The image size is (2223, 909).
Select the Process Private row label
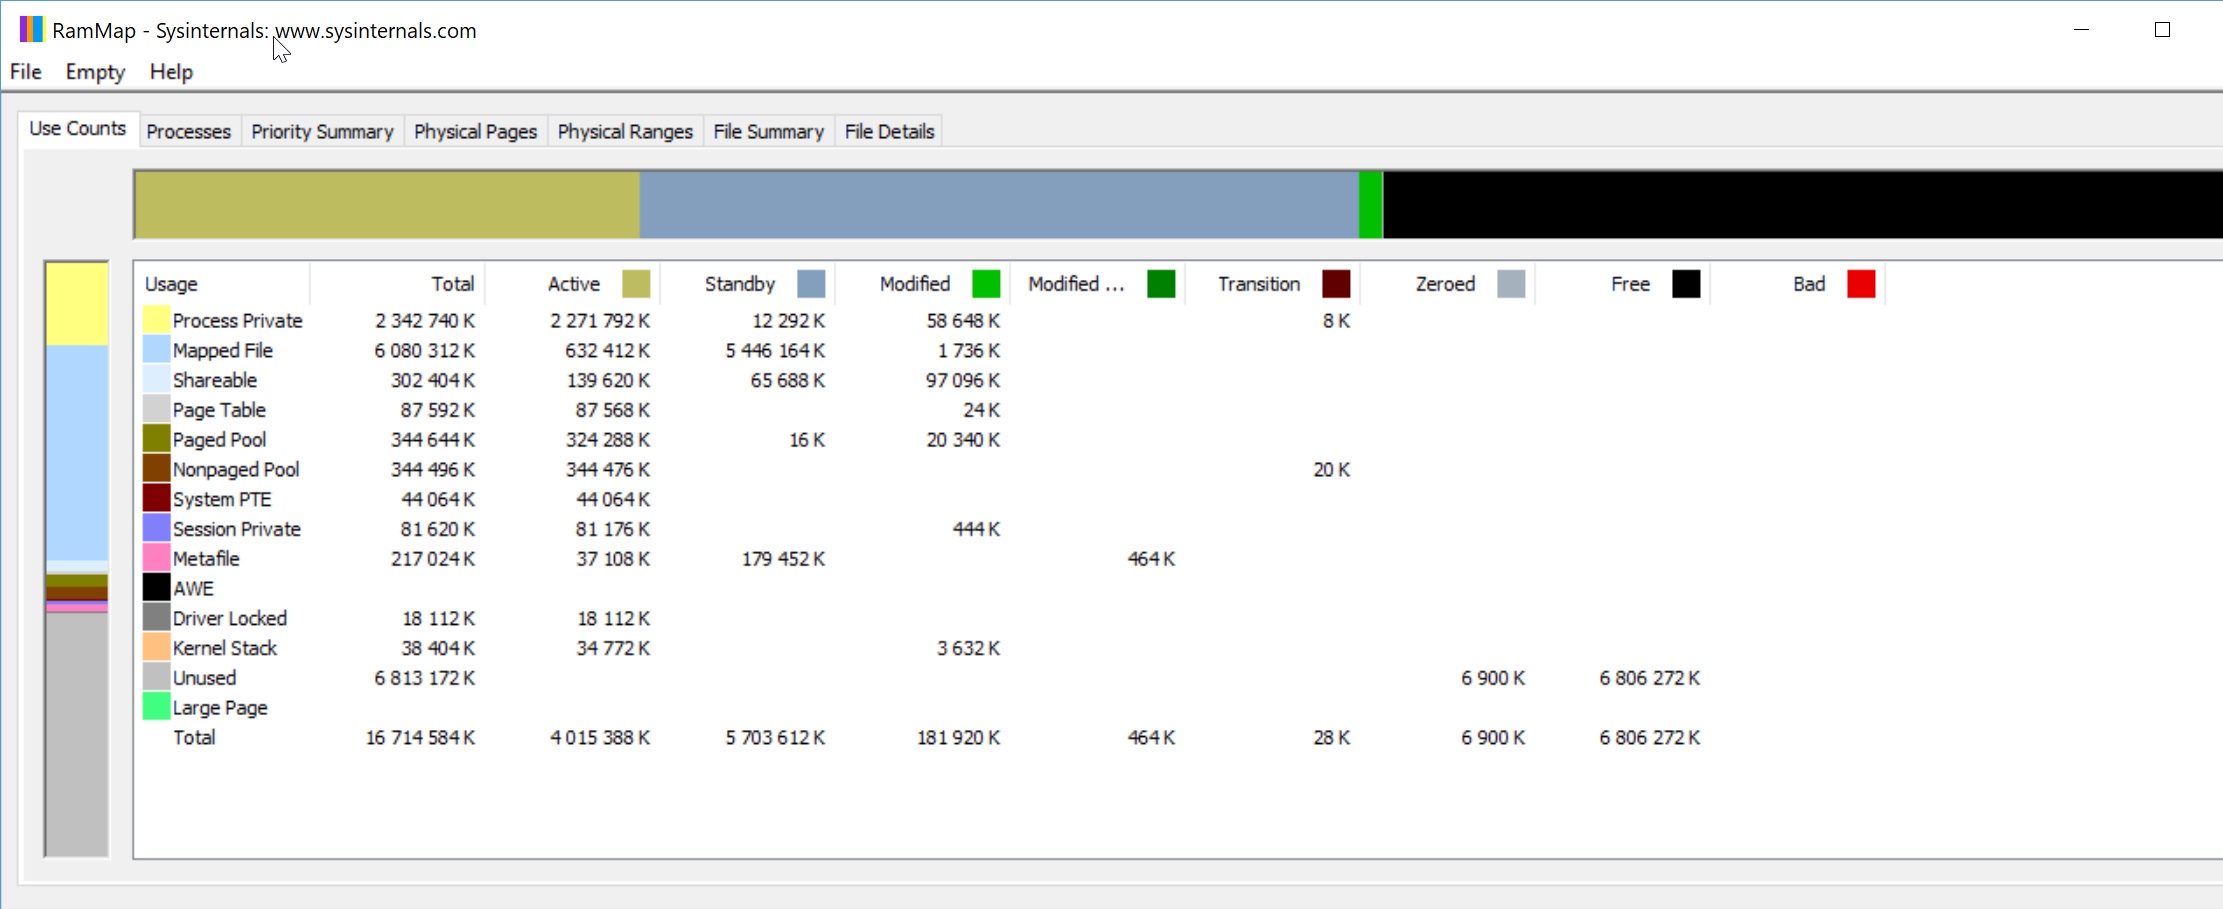click(x=237, y=320)
